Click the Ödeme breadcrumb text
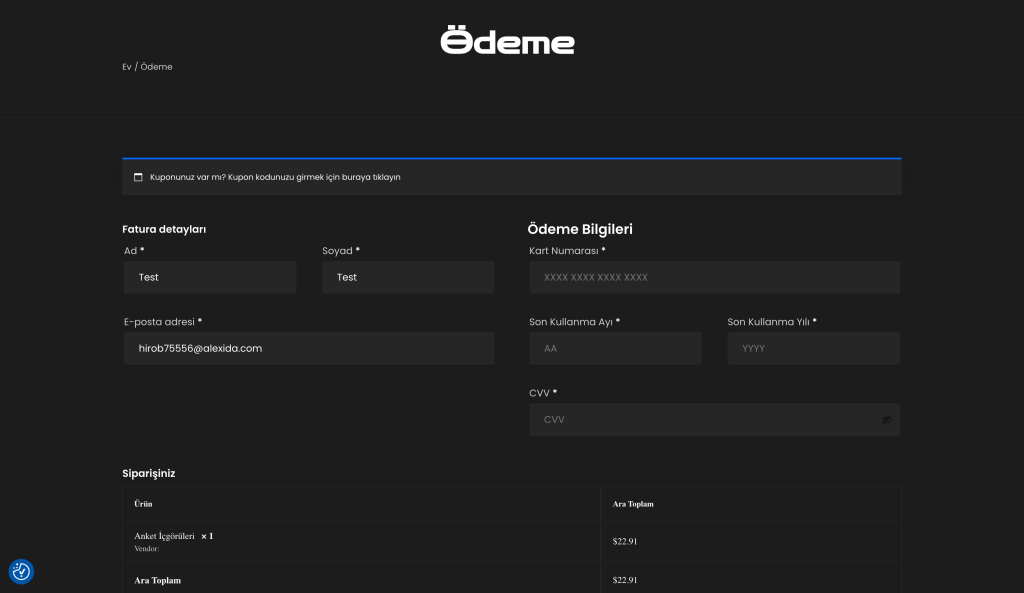 pyautogui.click(x=156, y=67)
